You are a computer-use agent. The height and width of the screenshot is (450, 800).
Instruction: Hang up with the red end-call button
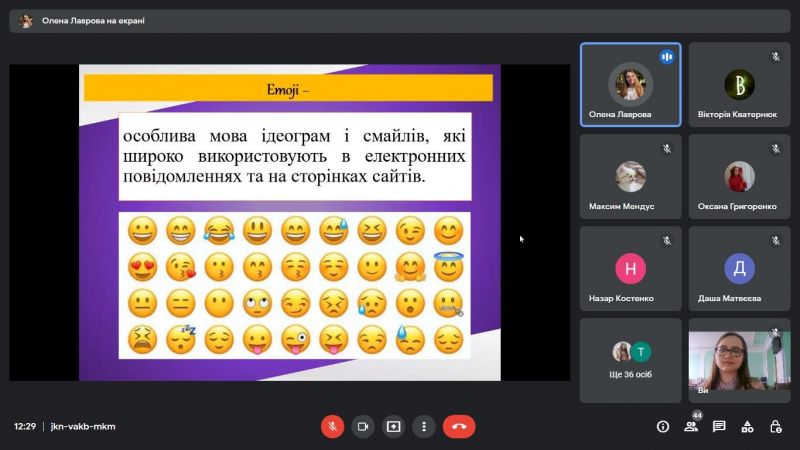point(459,427)
